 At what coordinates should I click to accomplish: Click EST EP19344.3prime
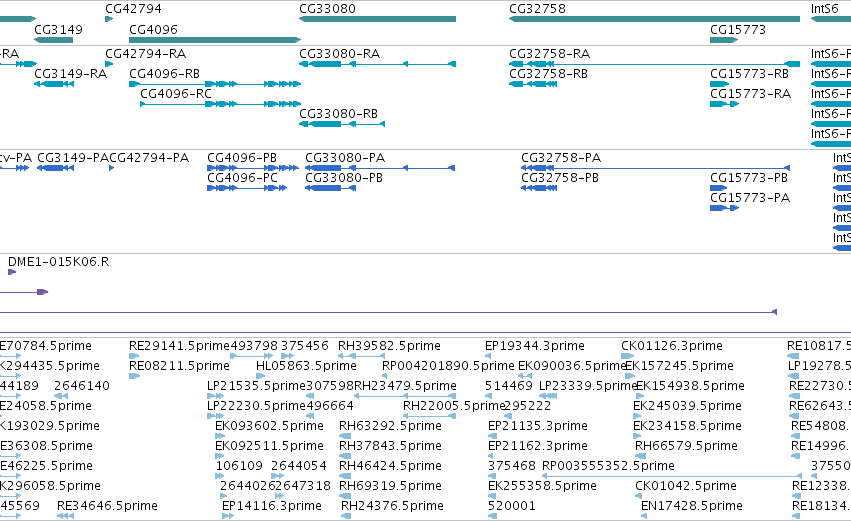click(535, 346)
